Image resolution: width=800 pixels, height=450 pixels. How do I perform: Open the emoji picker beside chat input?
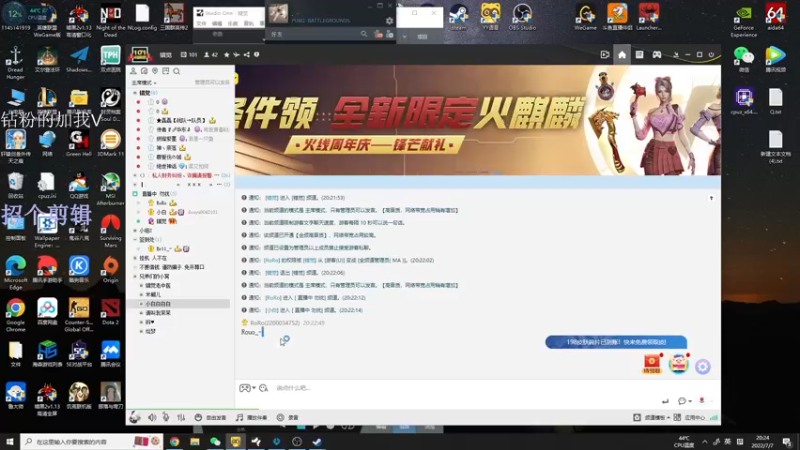point(263,388)
